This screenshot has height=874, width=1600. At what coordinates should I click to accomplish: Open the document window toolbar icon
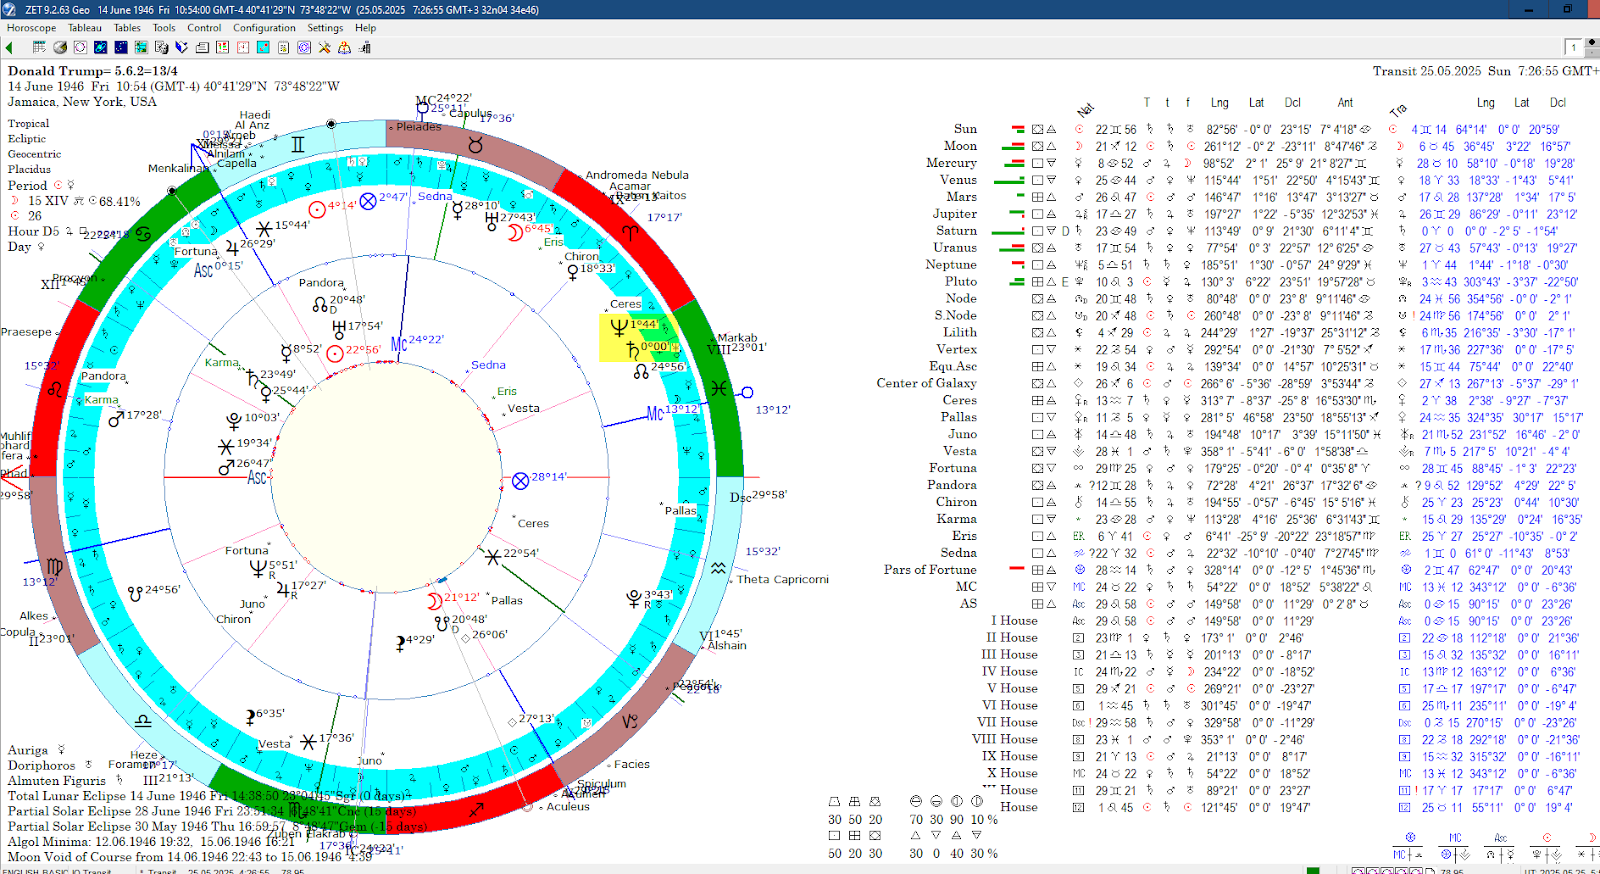tap(202, 47)
